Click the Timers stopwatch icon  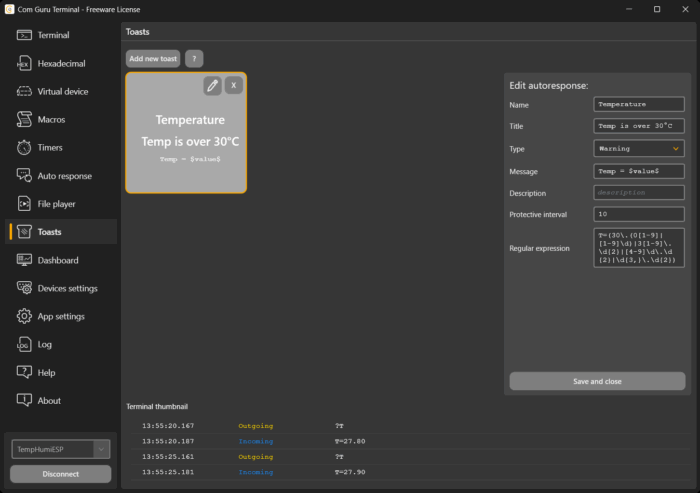point(24,147)
